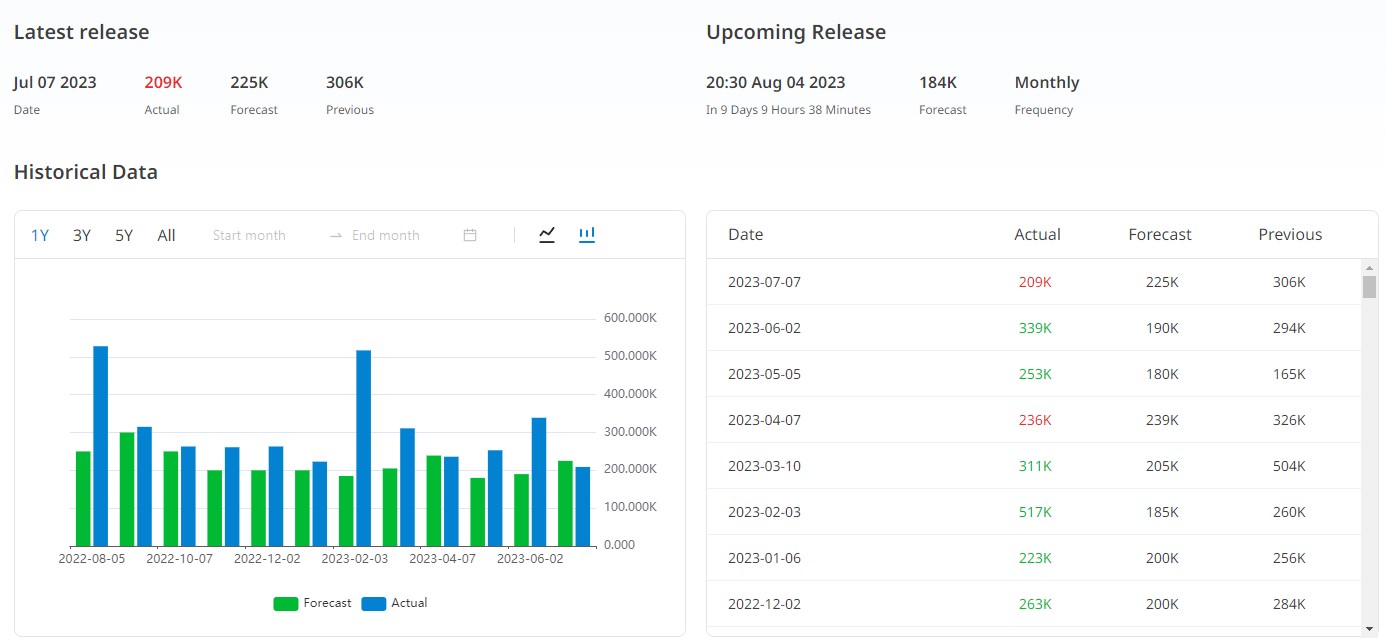Click the tall blue 2023-02-03 Actual bar
Screen dimensions: 1386x643
tap(364, 448)
